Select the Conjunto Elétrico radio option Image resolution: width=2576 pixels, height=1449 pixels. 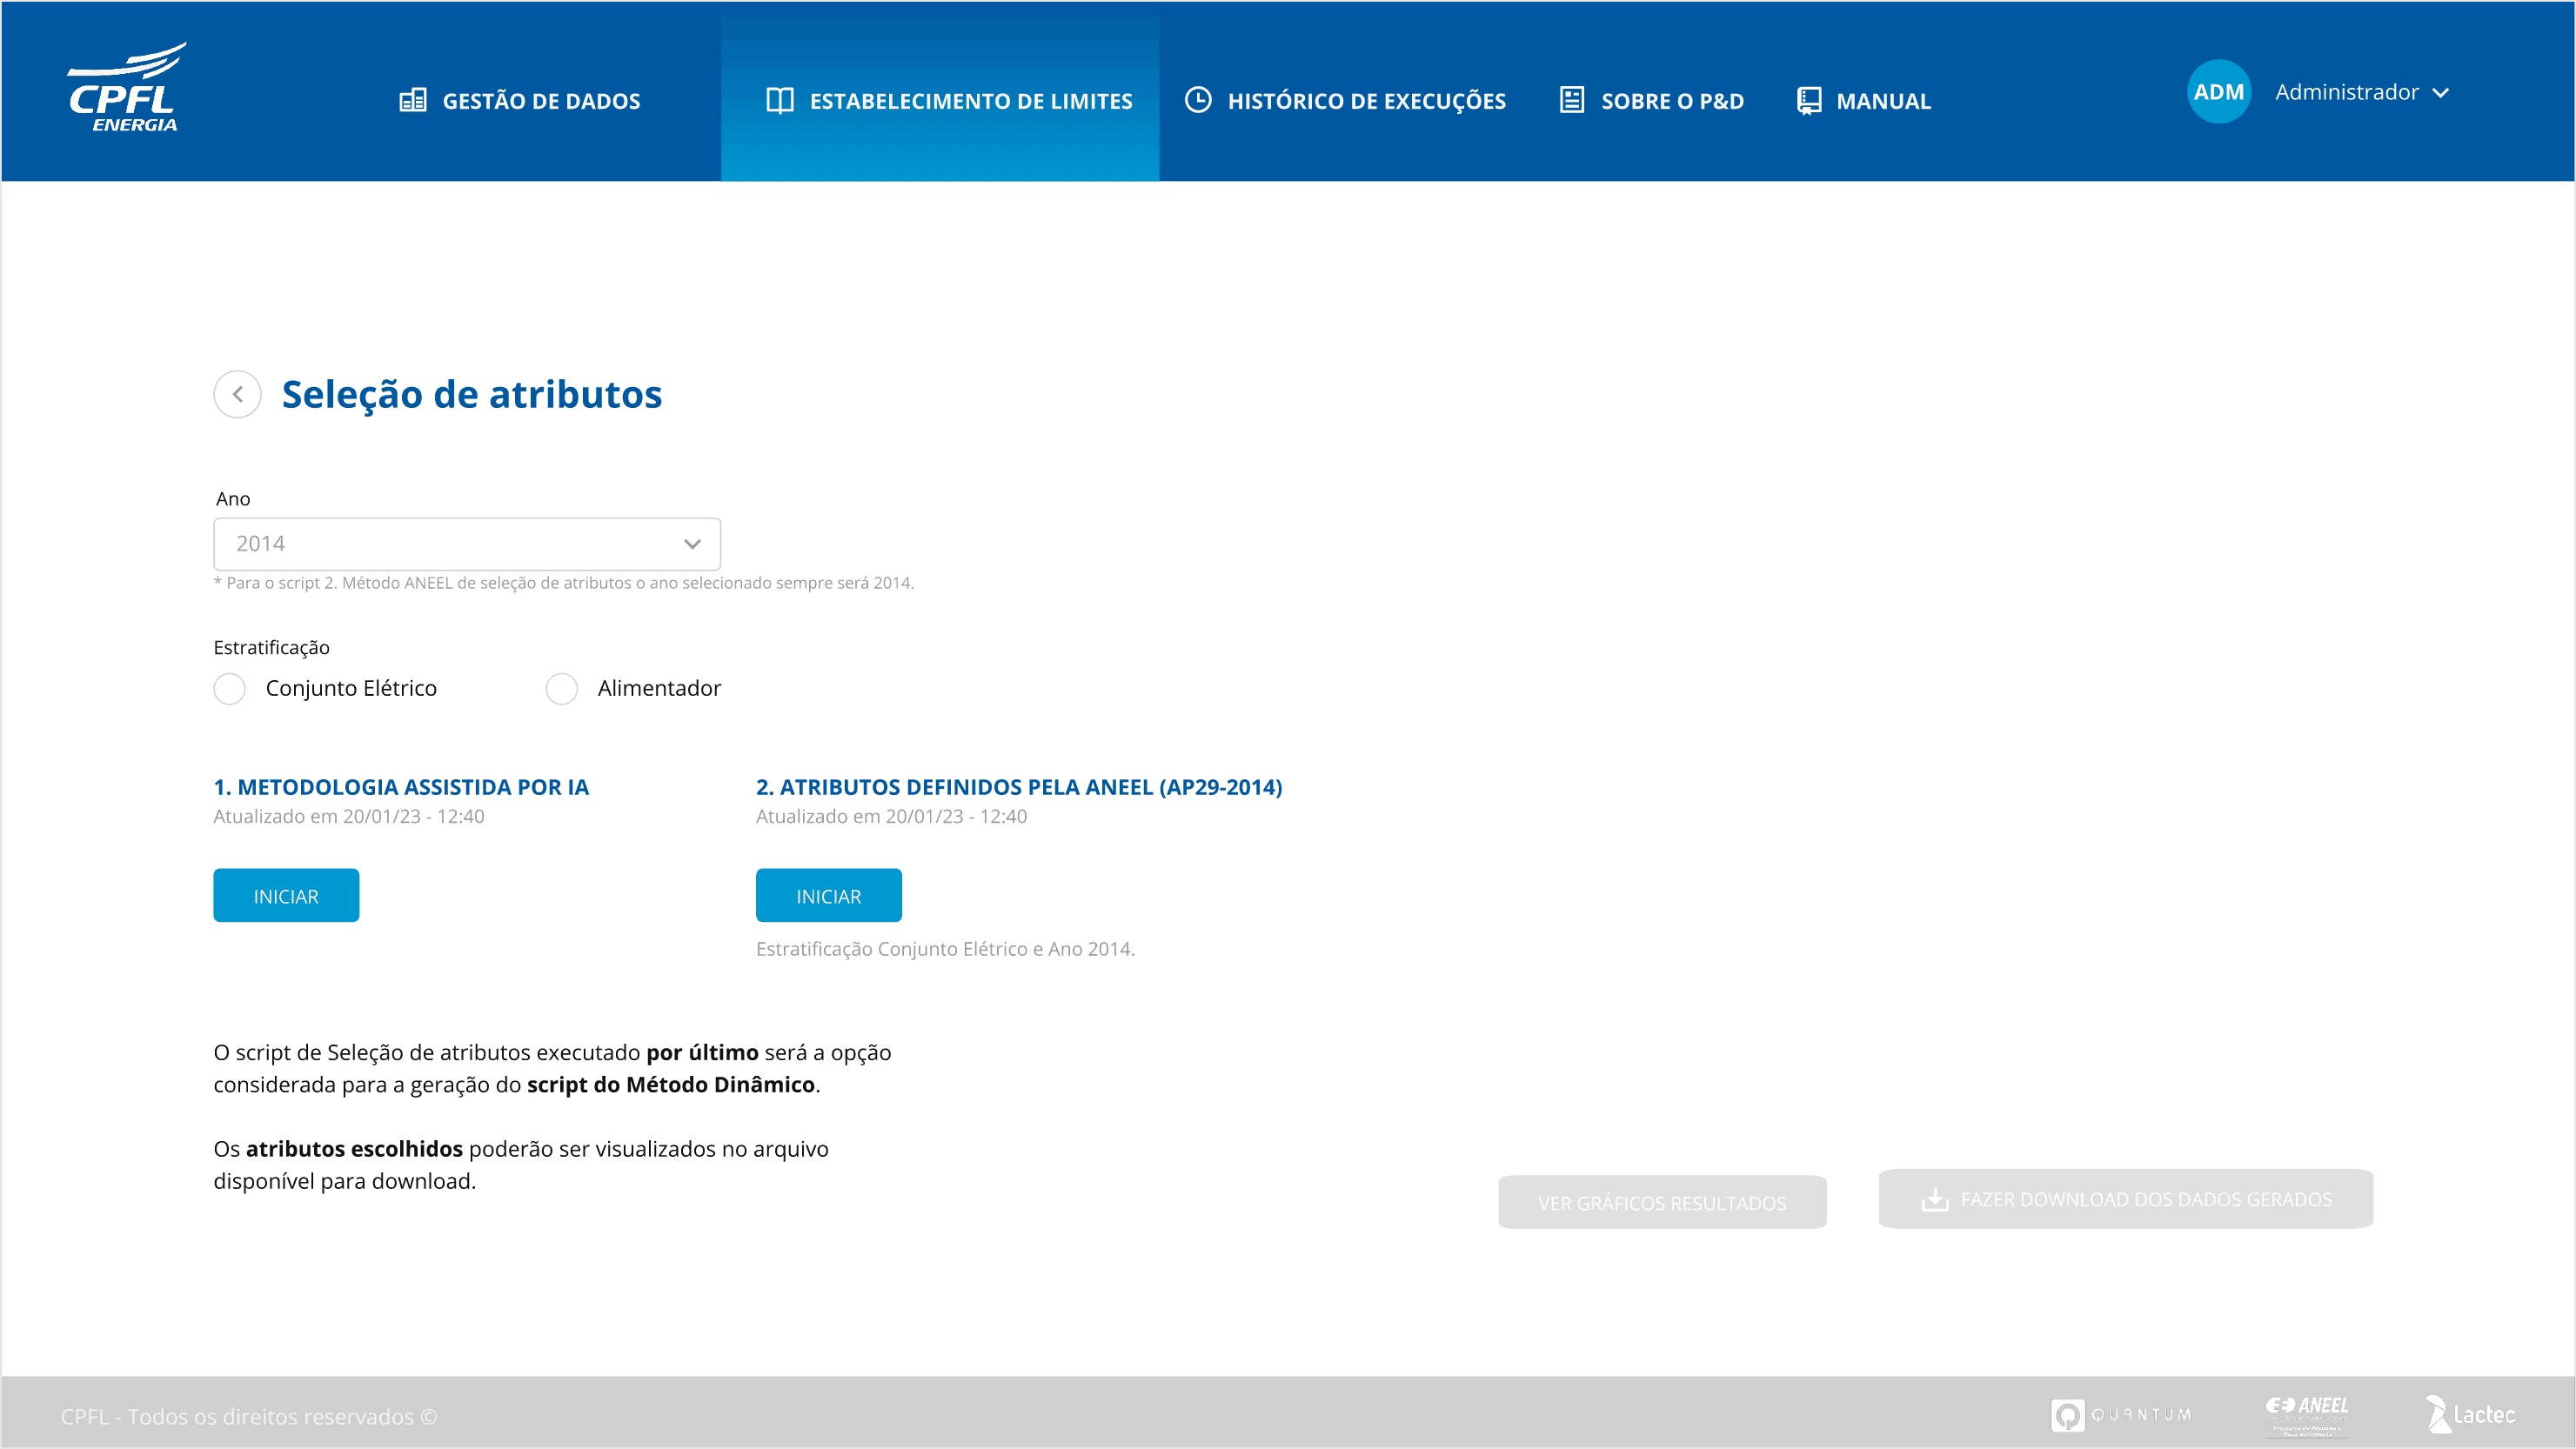[230, 689]
